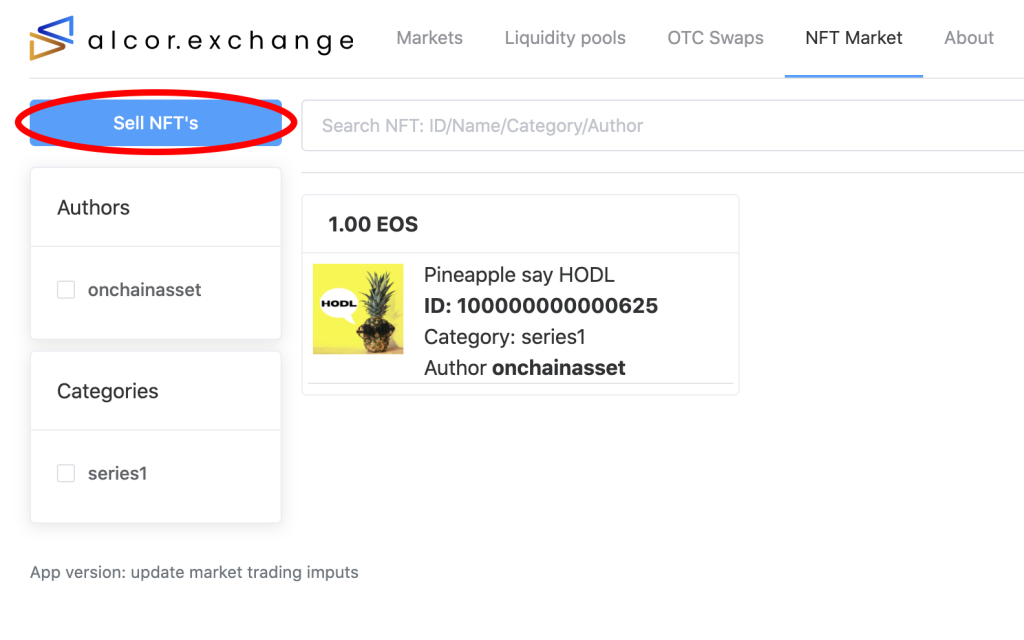1024x640 pixels.
Task: Select the NFT Market menu item
Action: tap(853, 37)
